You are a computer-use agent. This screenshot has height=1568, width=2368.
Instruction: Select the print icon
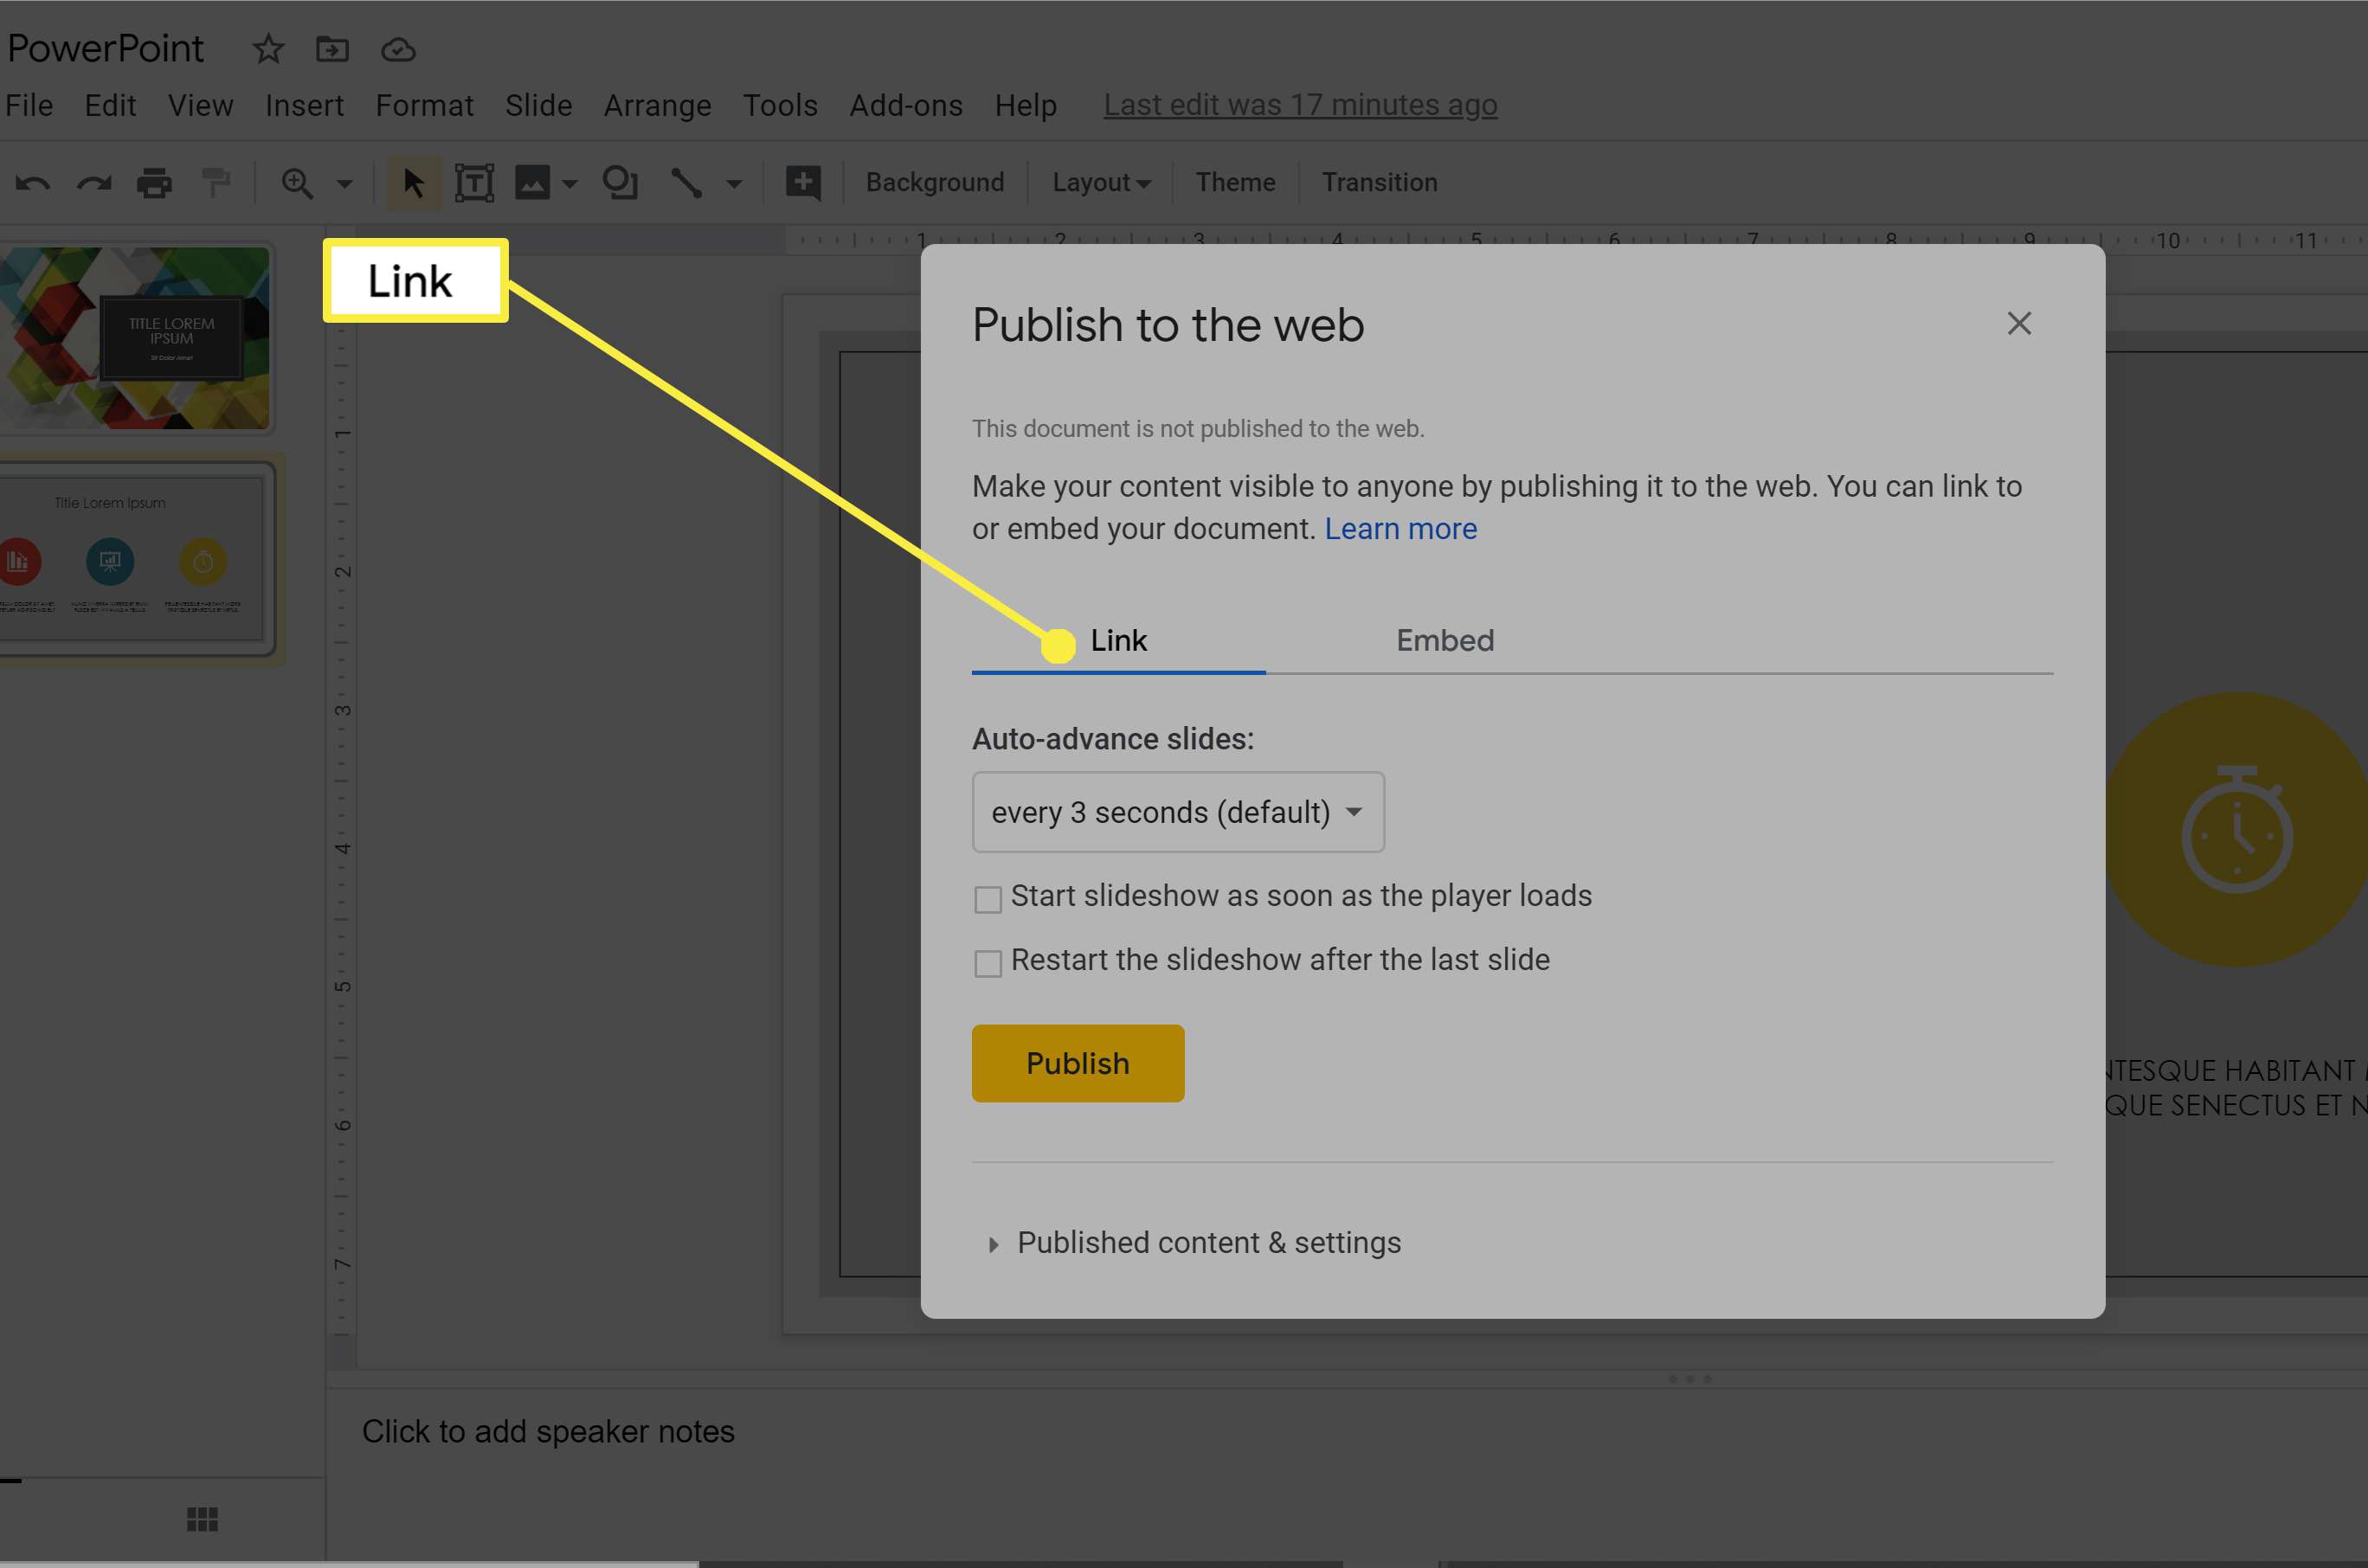coord(156,182)
